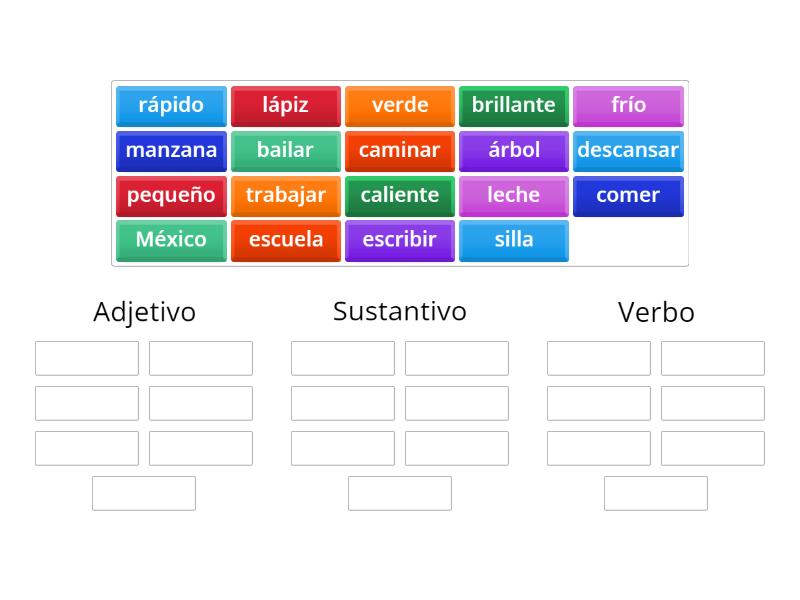Select the word tile "rápido"
This screenshot has height=600, width=800.
click(171, 105)
